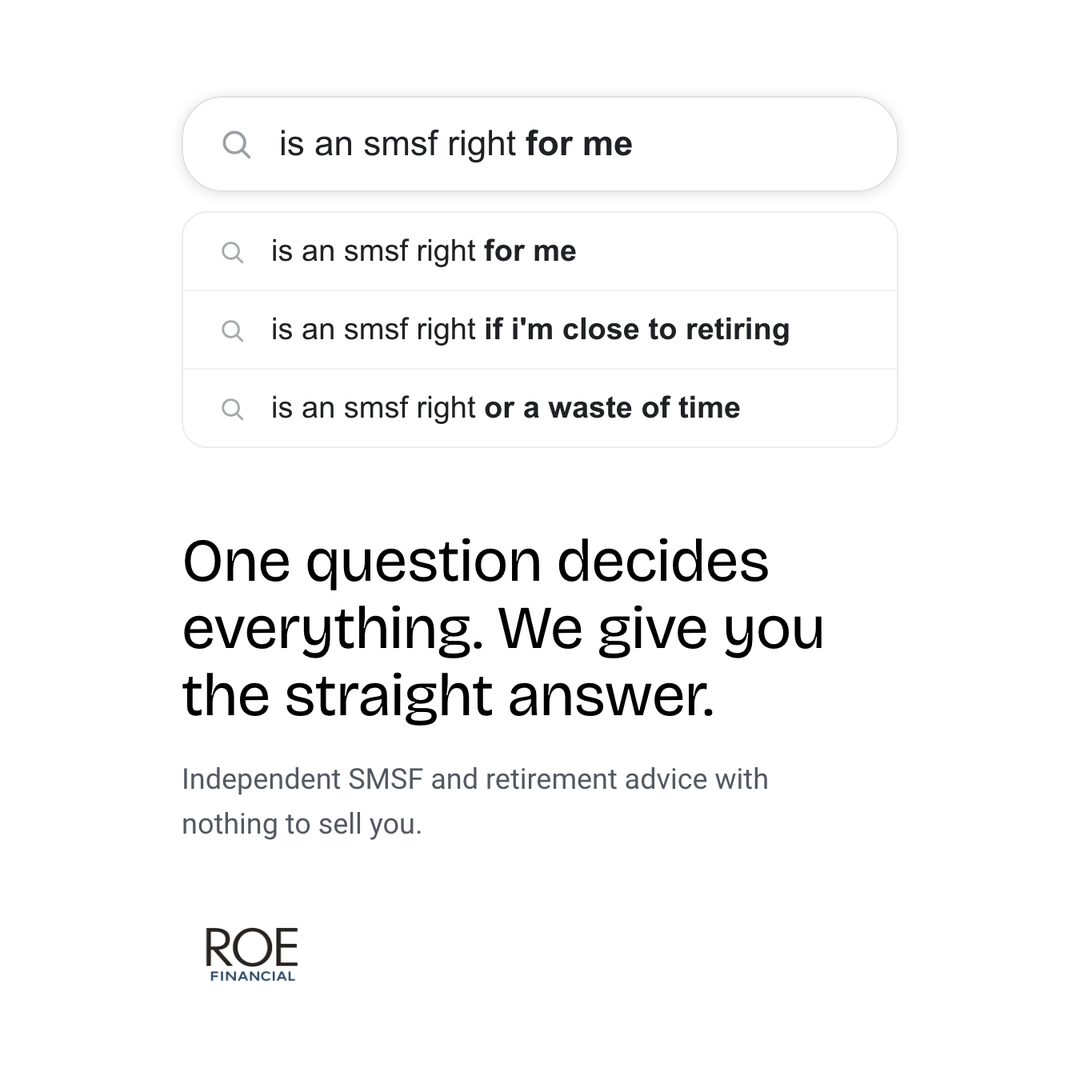Click the FINANCIAL word under ROE

point(253,976)
